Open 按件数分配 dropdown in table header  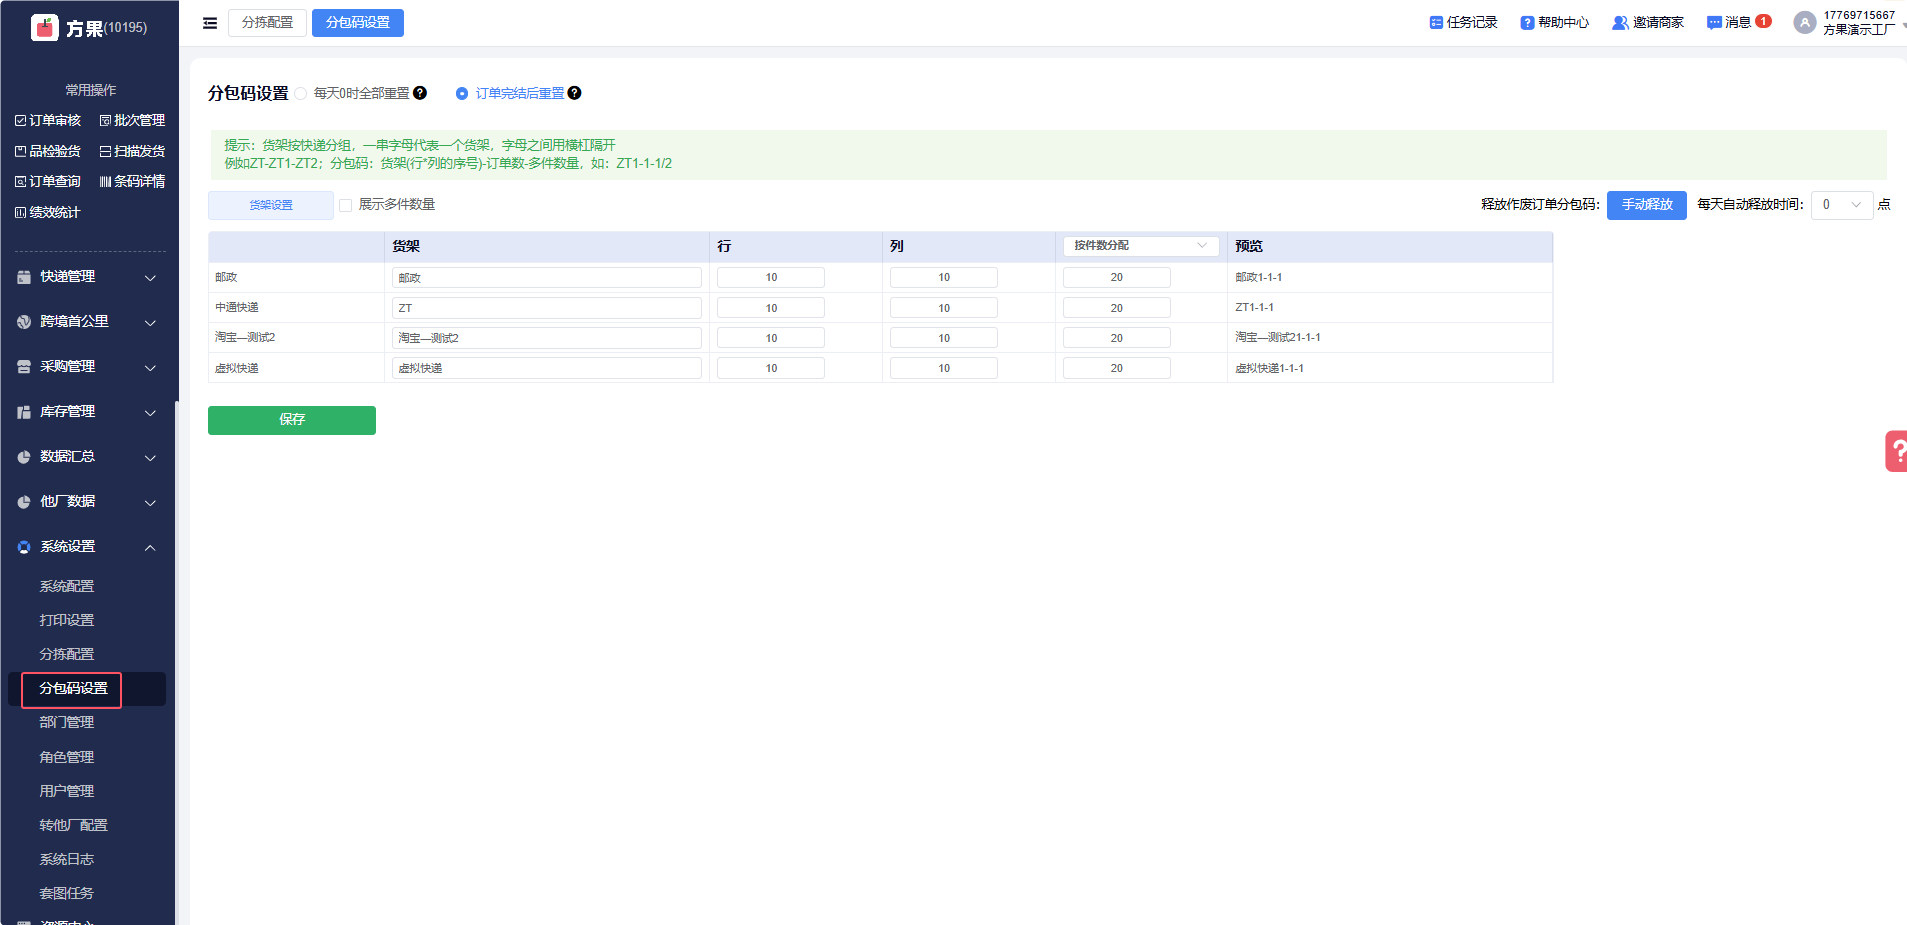point(1141,246)
